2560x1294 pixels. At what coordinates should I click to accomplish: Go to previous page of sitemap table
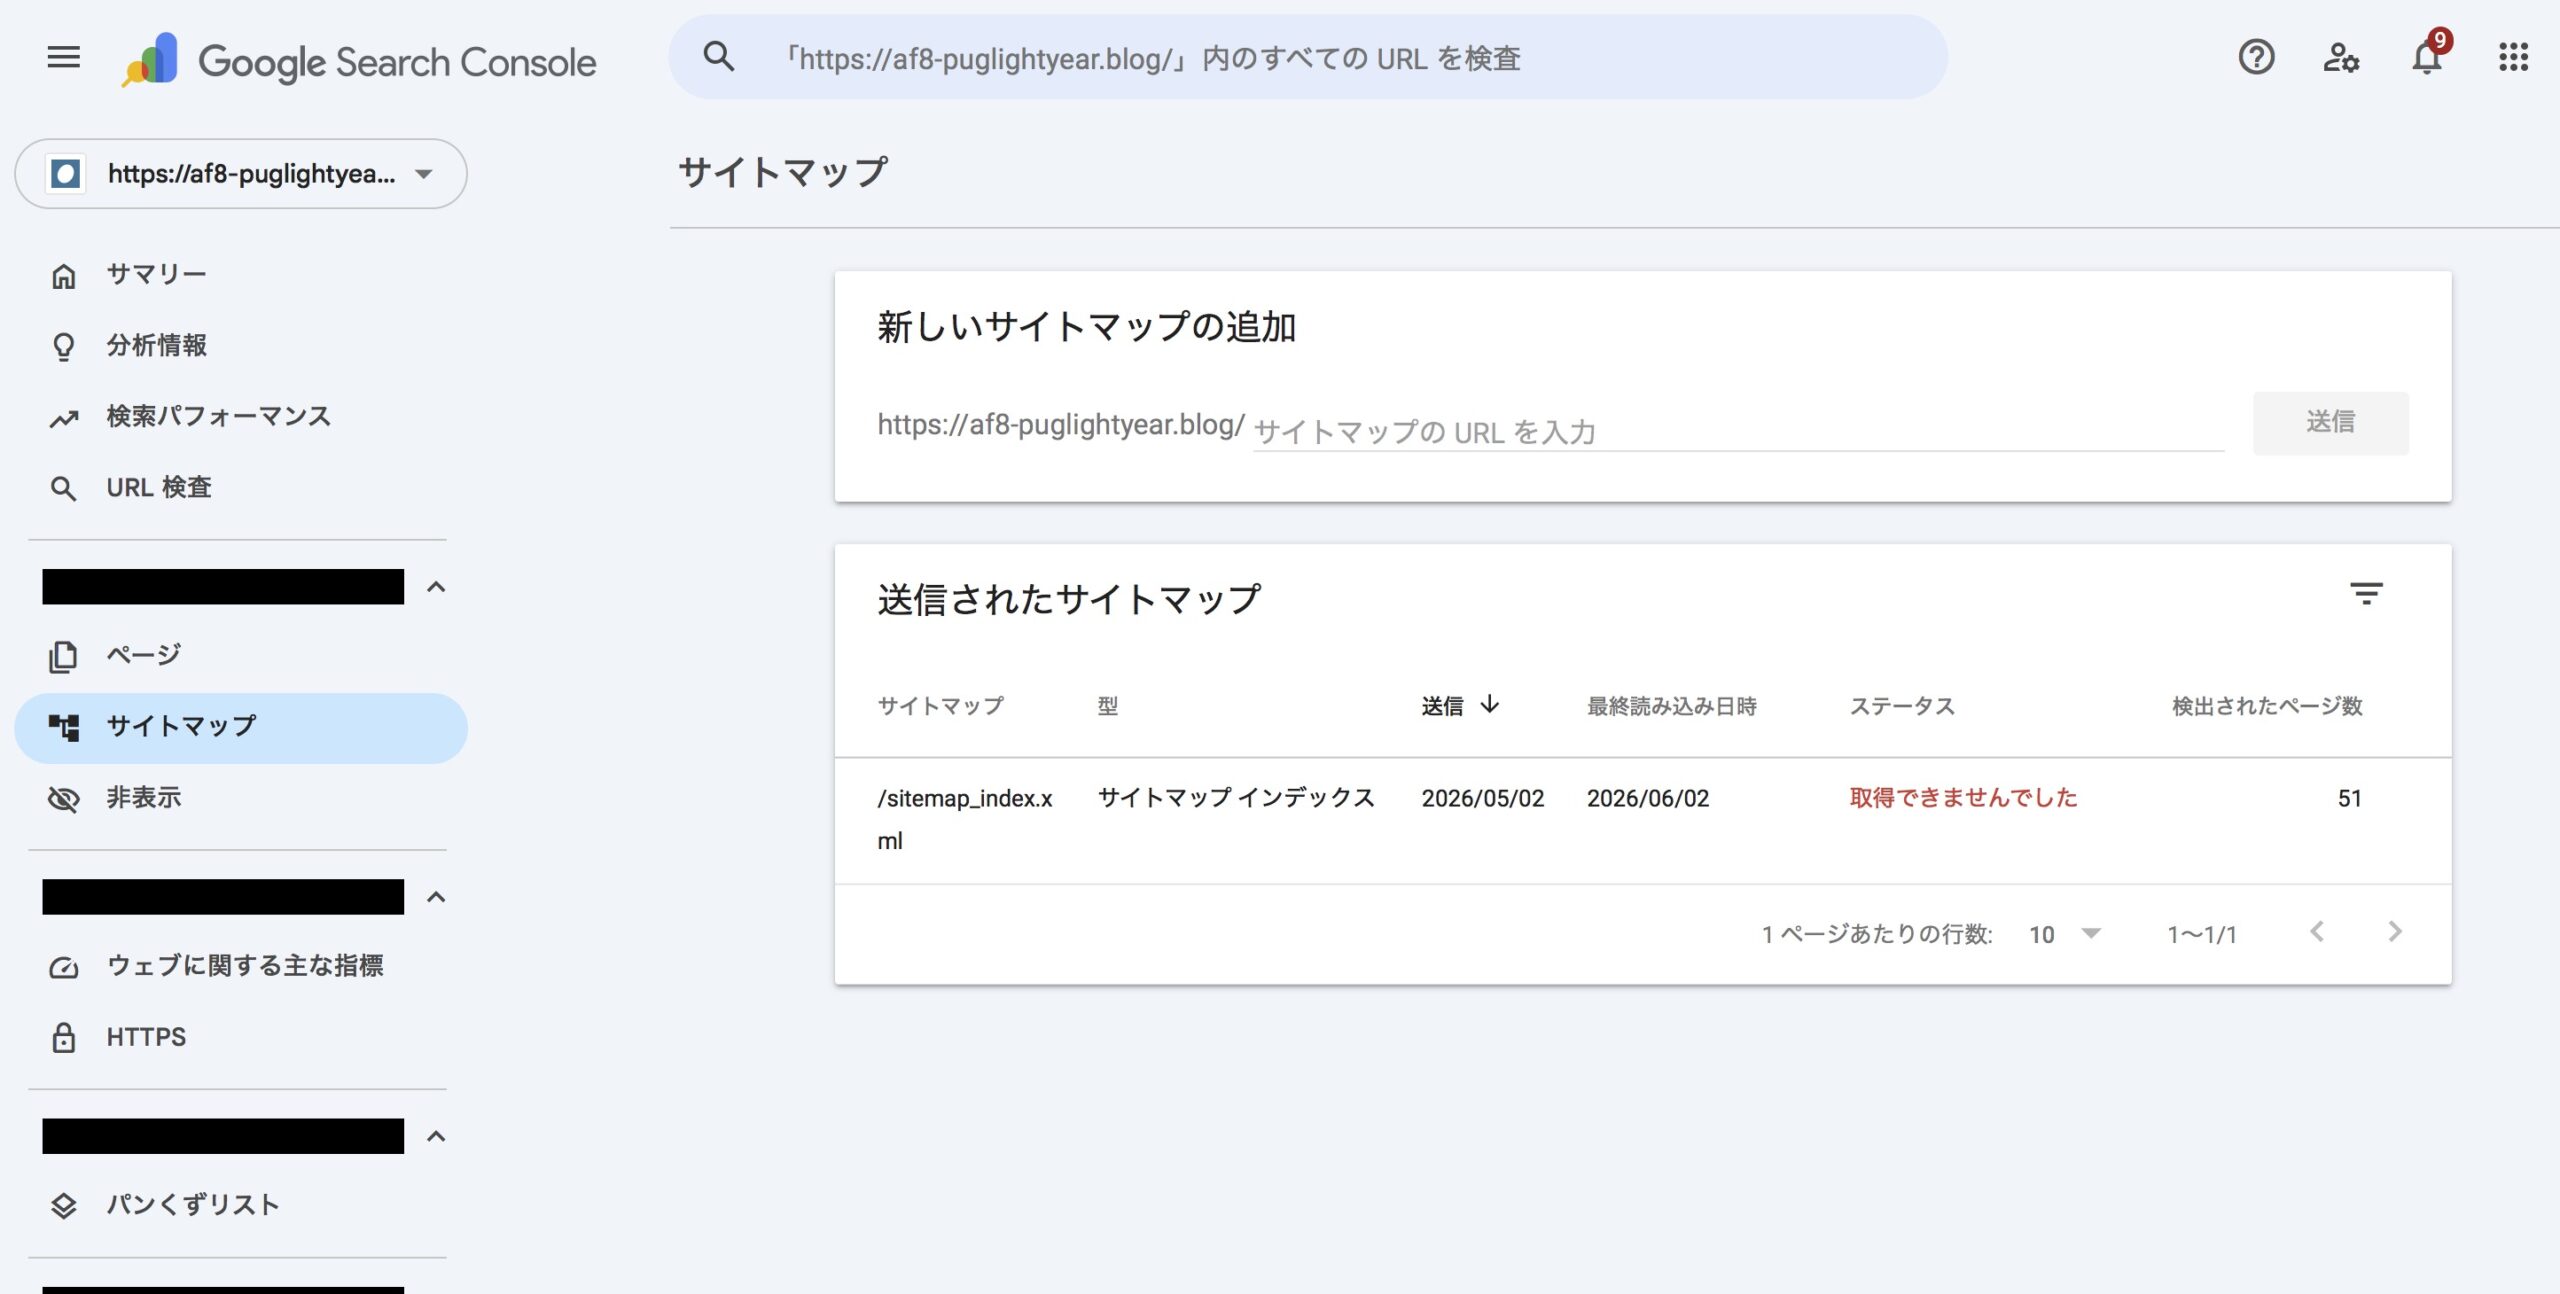pos(2316,932)
